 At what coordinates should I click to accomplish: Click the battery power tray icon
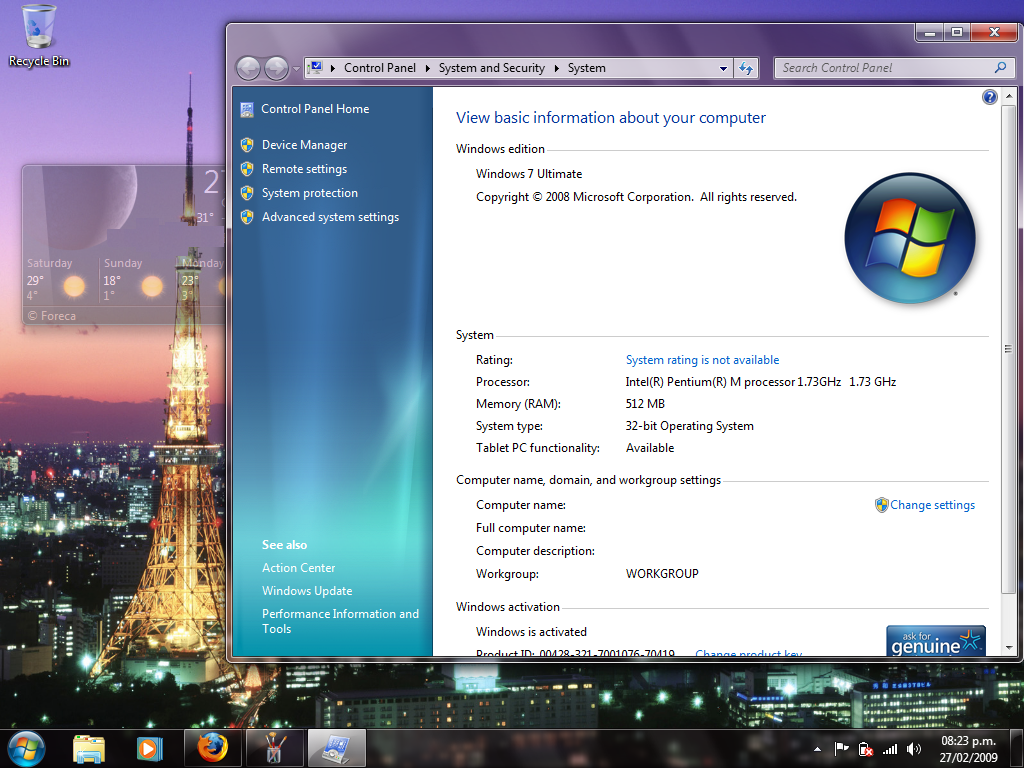(865, 749)
